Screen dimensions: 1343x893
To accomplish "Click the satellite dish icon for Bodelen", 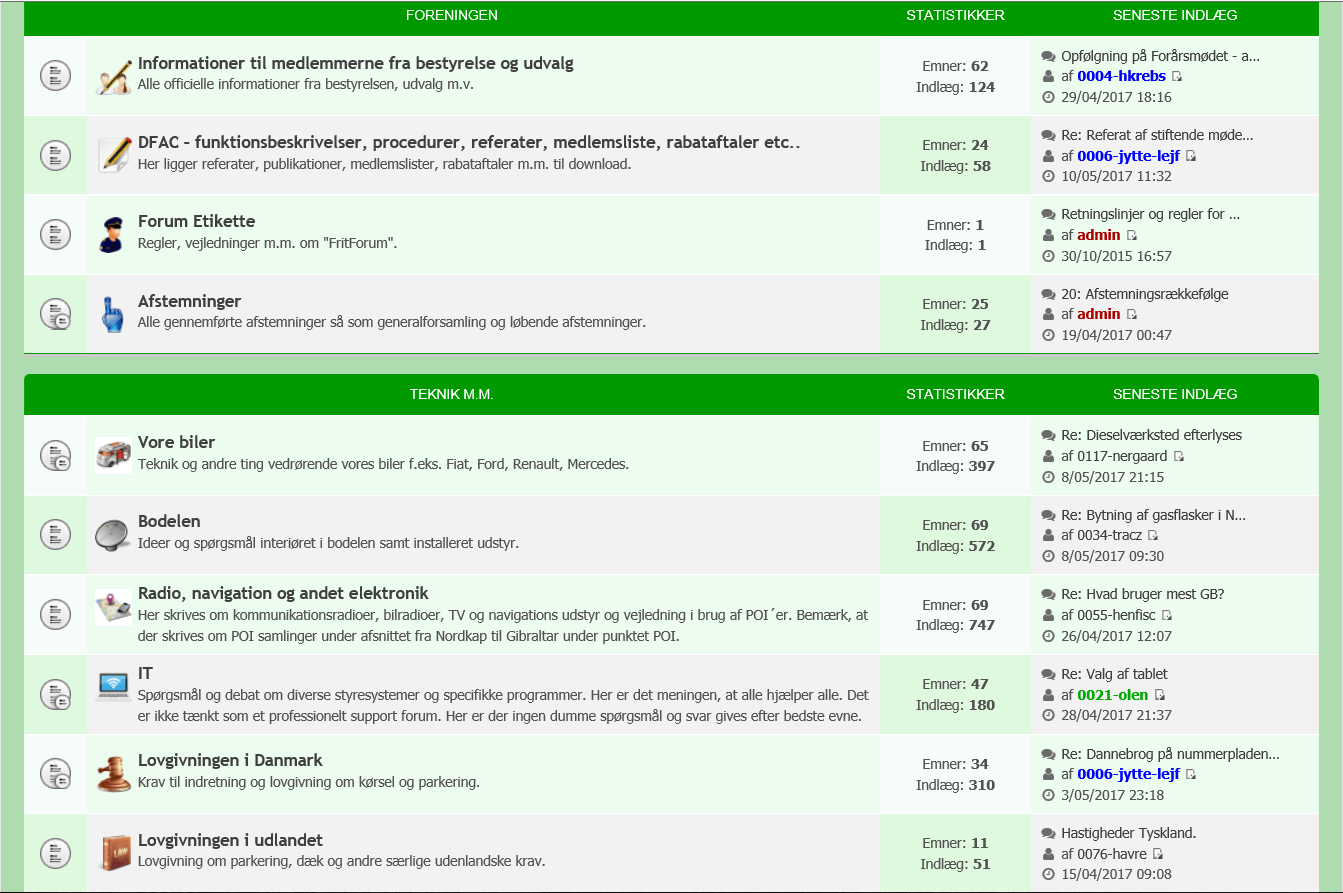I will [114, 535].
